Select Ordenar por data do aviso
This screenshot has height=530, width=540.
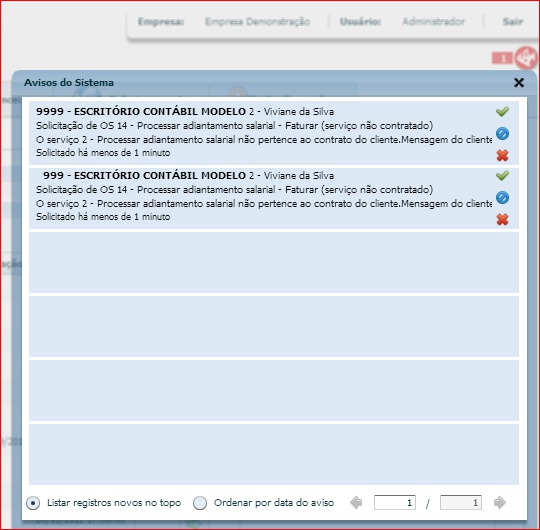coord(200,503)
